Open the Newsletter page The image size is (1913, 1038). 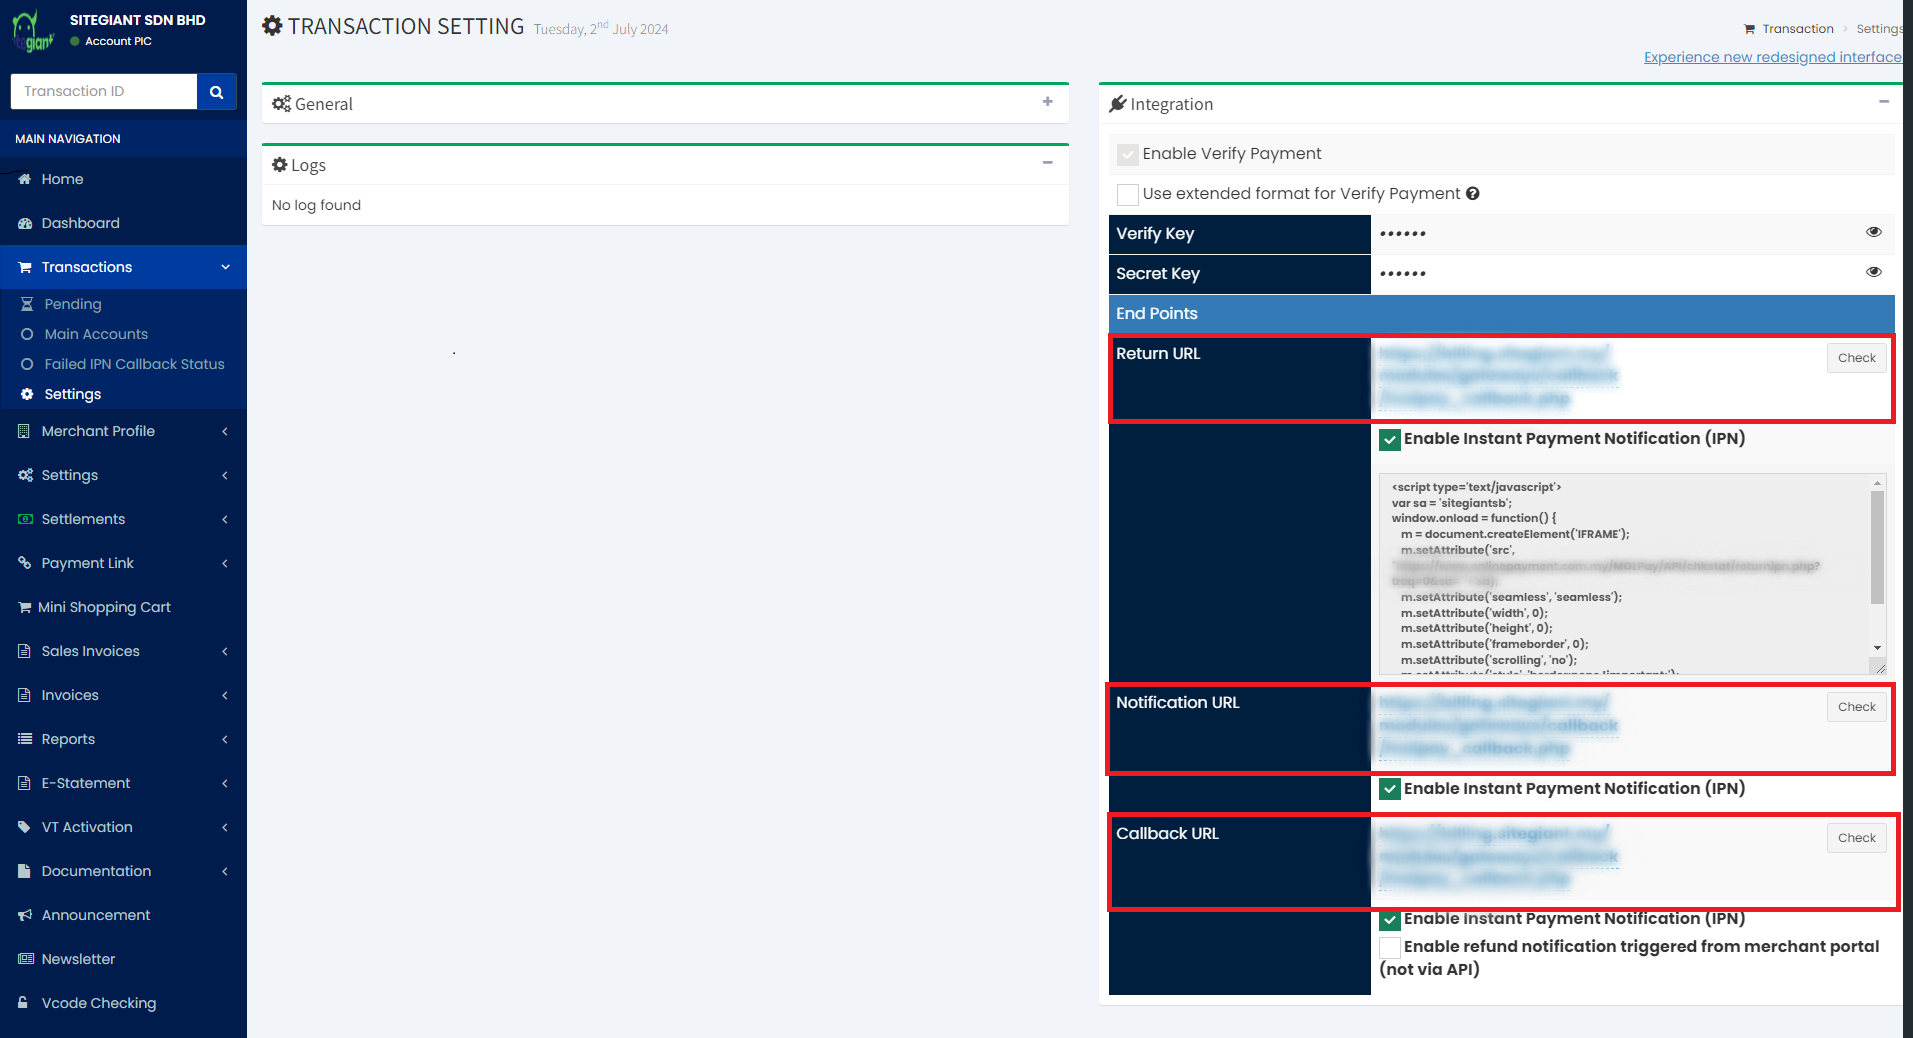[x=78, y=959]
